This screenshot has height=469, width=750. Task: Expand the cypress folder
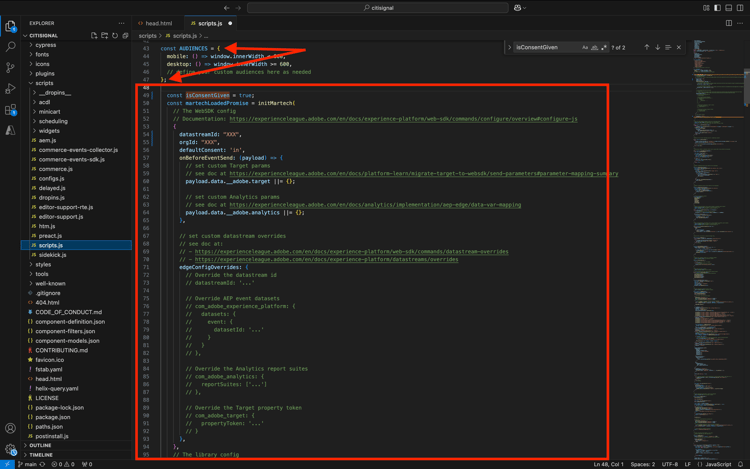tap(45, 45)
